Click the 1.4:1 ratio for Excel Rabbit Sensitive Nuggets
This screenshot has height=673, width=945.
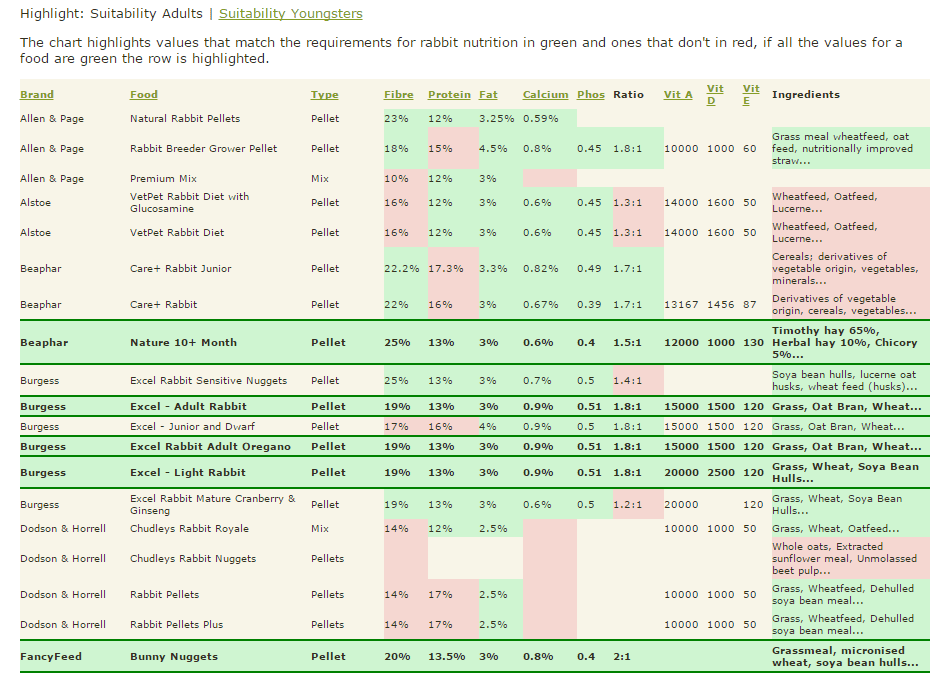coord(627,381)
